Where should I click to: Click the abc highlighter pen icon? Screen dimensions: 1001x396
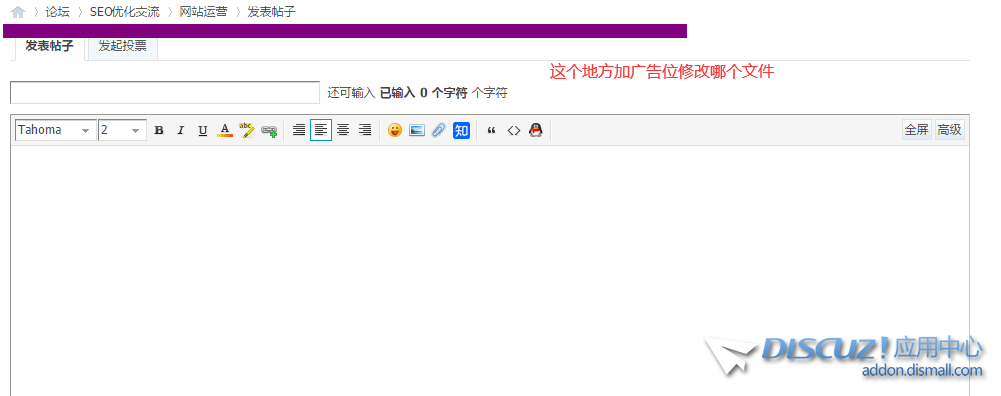pyautogui.click(x=246, y=130)
